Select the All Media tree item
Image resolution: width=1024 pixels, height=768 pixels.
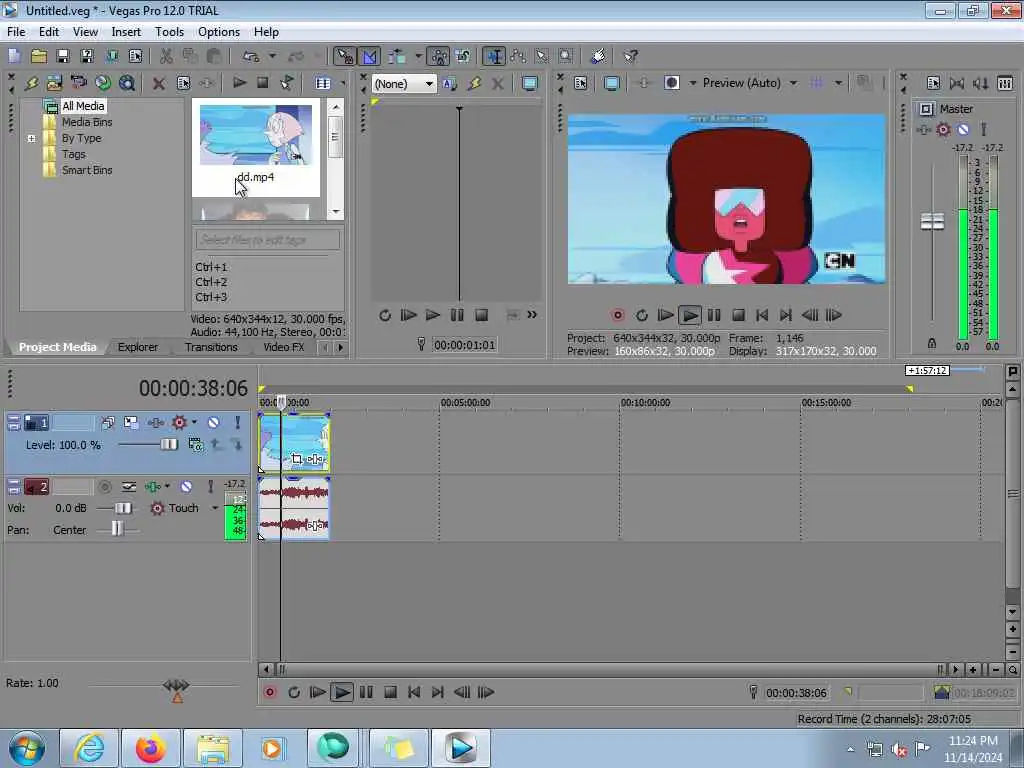[83, 106]
